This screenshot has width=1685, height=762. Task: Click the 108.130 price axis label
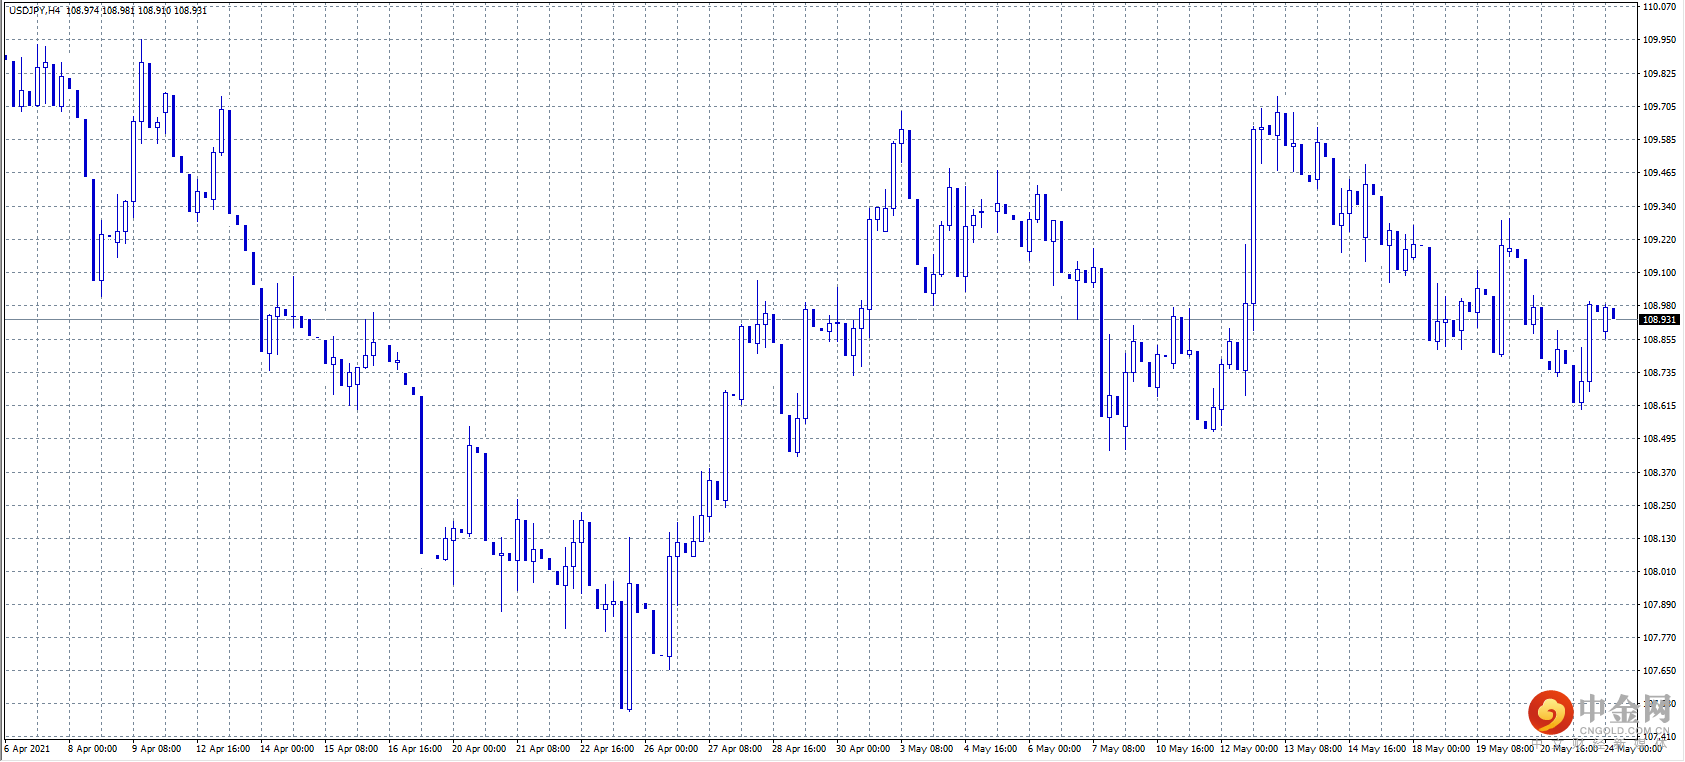click(1660, 539)
